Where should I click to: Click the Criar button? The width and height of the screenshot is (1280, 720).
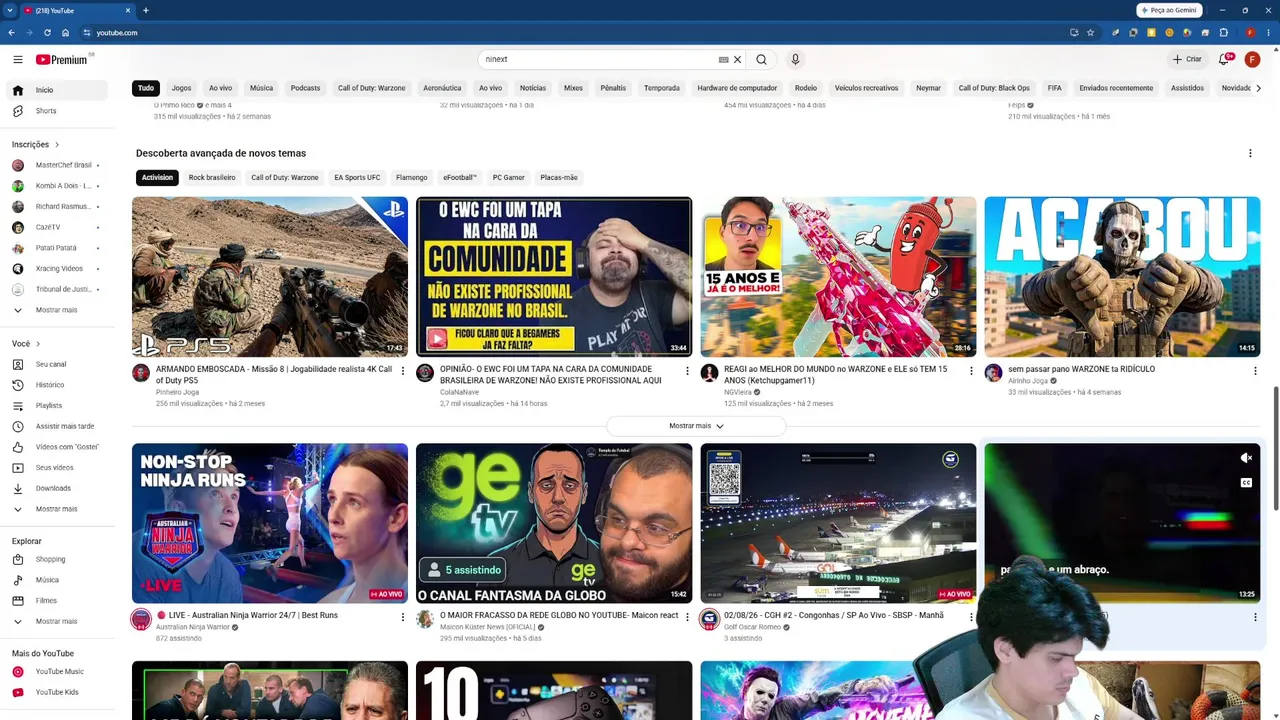coord(1187,60)
